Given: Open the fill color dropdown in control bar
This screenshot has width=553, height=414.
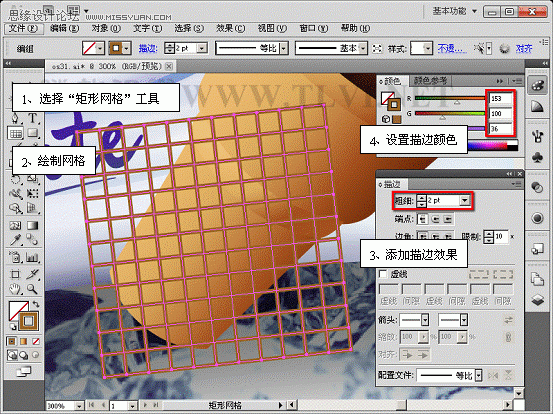Looking at the screenshot, I should 100,48.
